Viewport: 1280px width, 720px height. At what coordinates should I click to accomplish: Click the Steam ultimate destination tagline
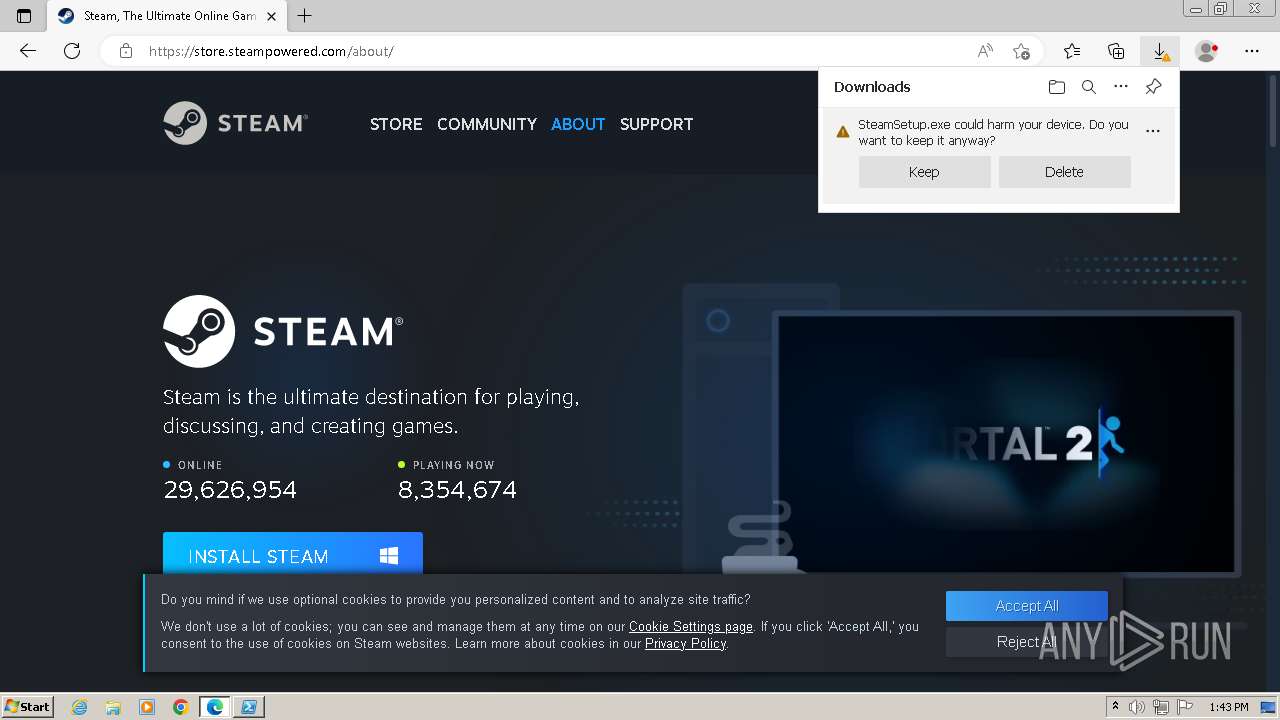coord(371,411)
